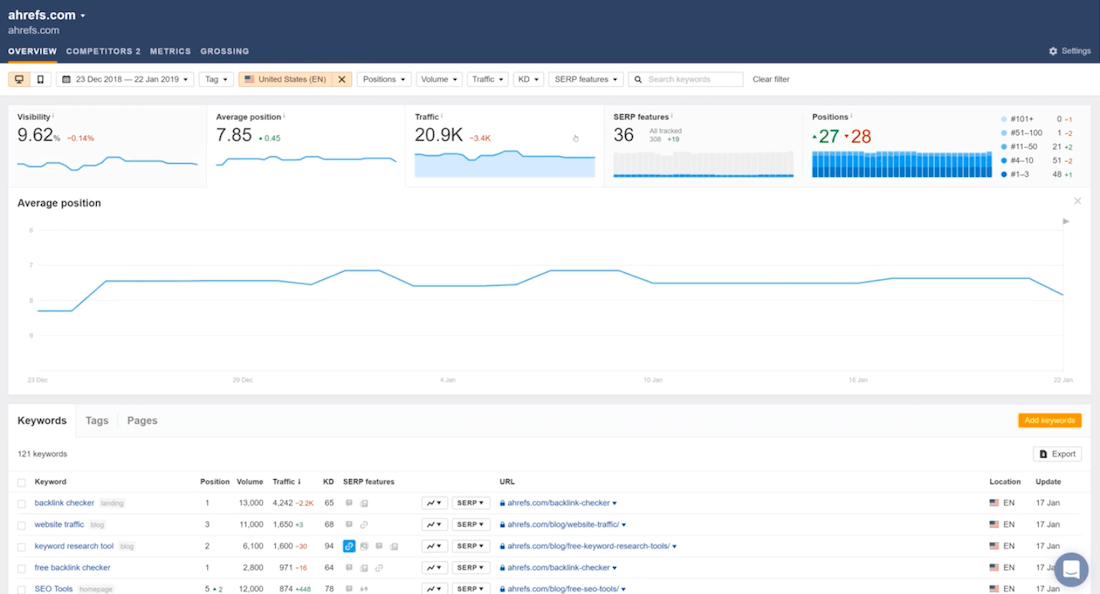The width and height of the screenshot is (1100, 594).
Task: Click second SERP icon for keyword research tool
Action: pyautogui.click(x=364, y=546)
